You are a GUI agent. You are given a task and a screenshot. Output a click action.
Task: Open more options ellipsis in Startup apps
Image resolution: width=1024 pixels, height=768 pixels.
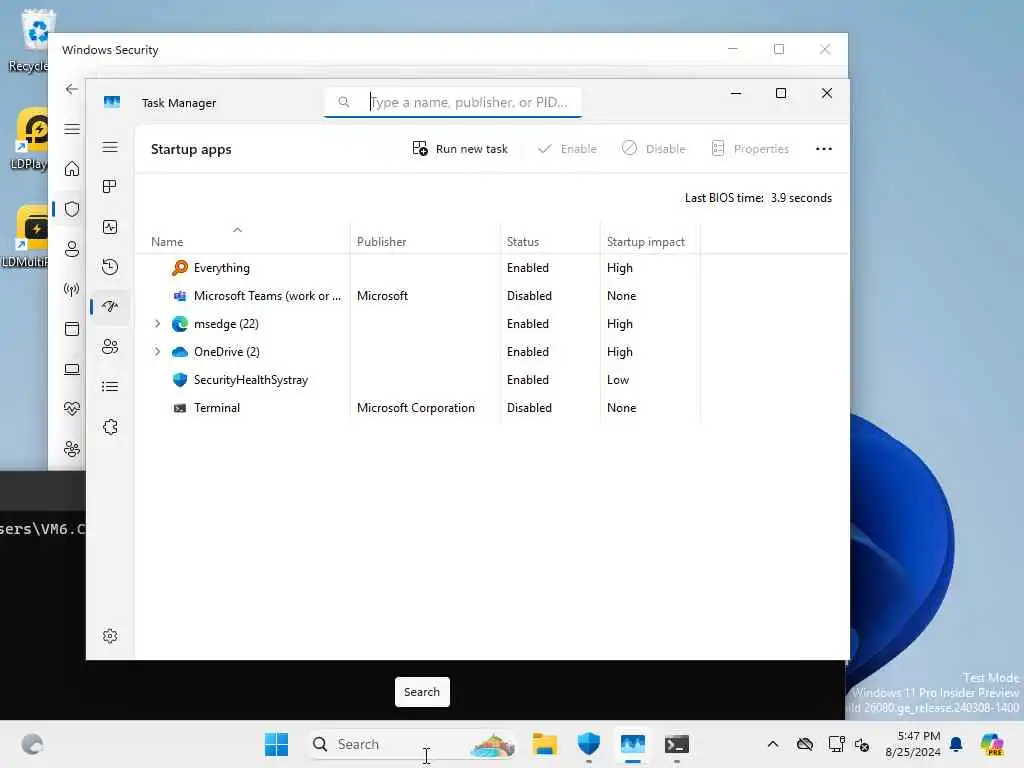[824, 149]
